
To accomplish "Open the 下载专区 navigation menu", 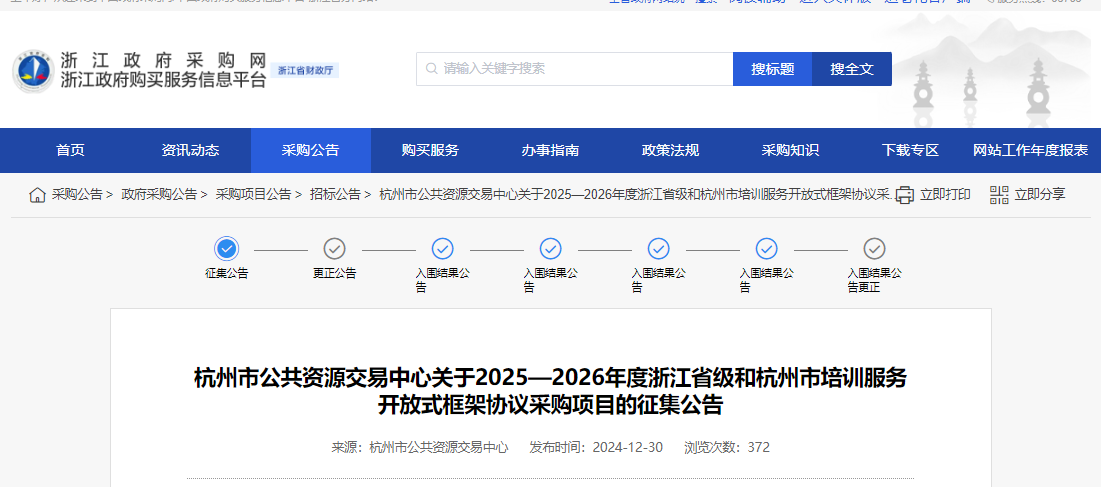I will [x=910, y=151].
